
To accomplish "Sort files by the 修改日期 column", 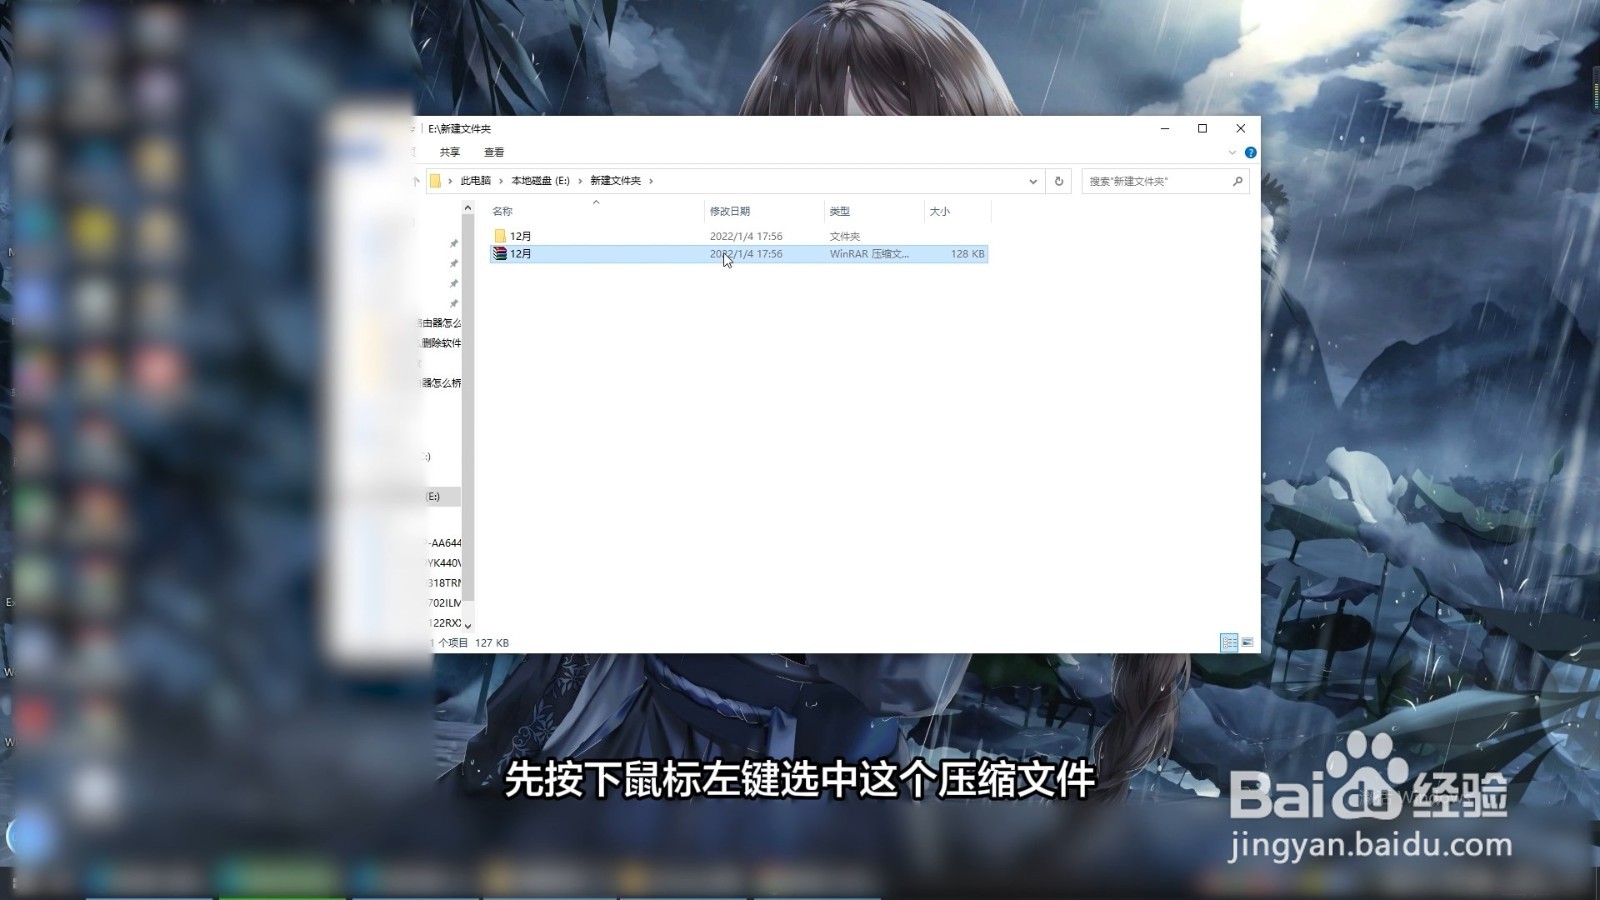I will (x=730, y=211).
